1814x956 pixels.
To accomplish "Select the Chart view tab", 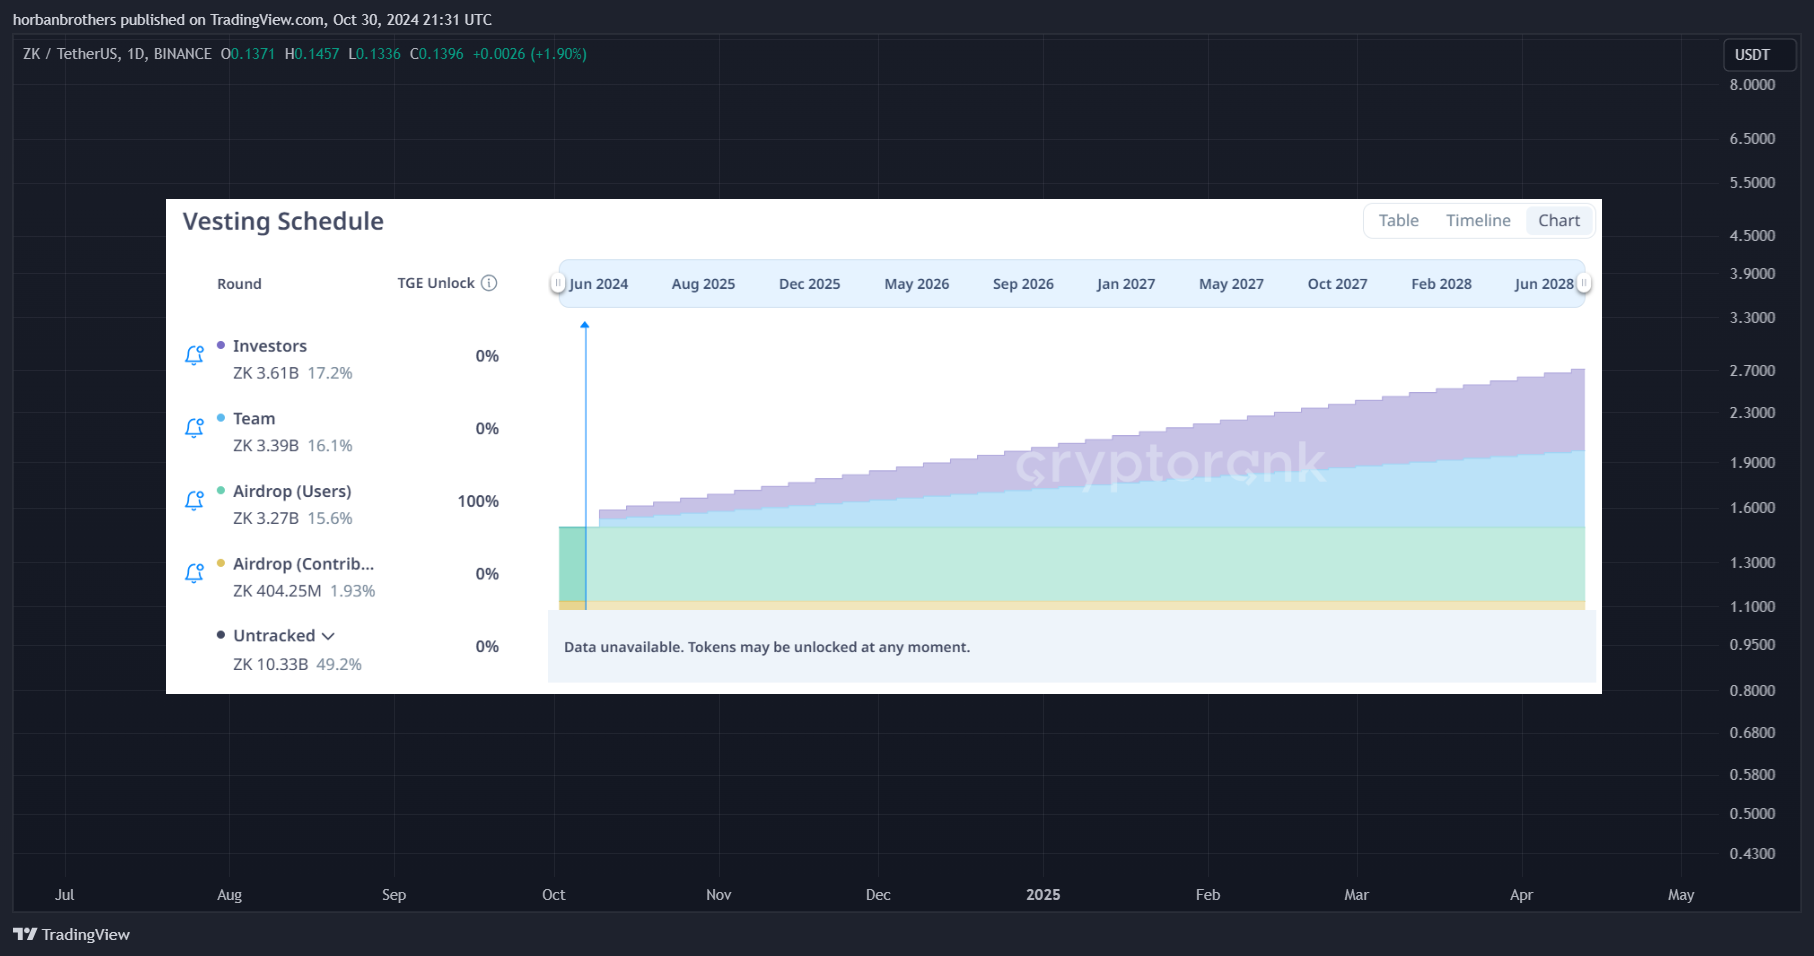I will pyautogui.click(x=1559, y=221).
